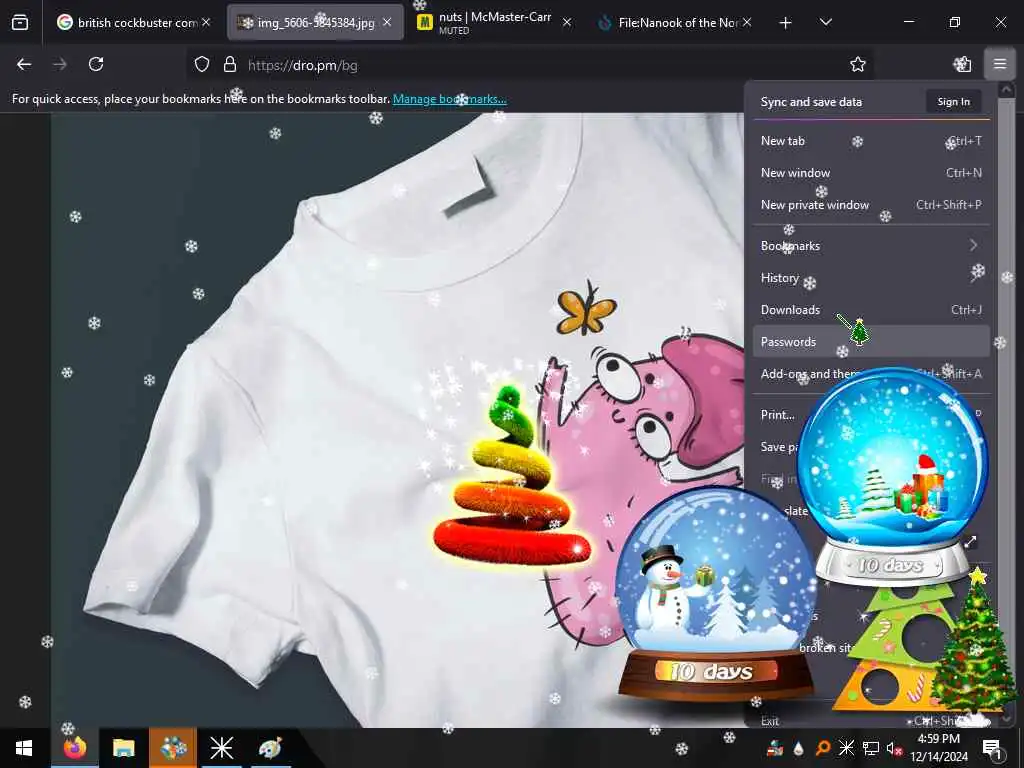
Task: Go forward with the right arrow button
Action: click(x=59, y=64)
